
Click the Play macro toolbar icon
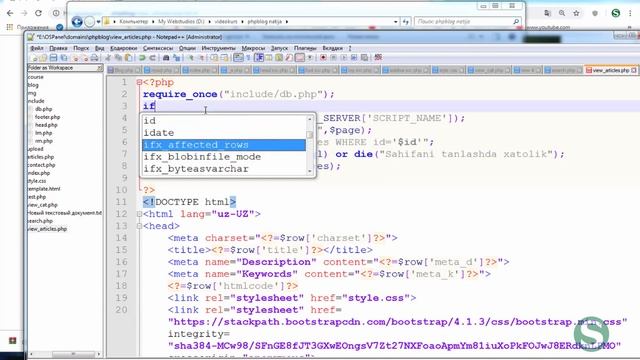tap(344, 58)
